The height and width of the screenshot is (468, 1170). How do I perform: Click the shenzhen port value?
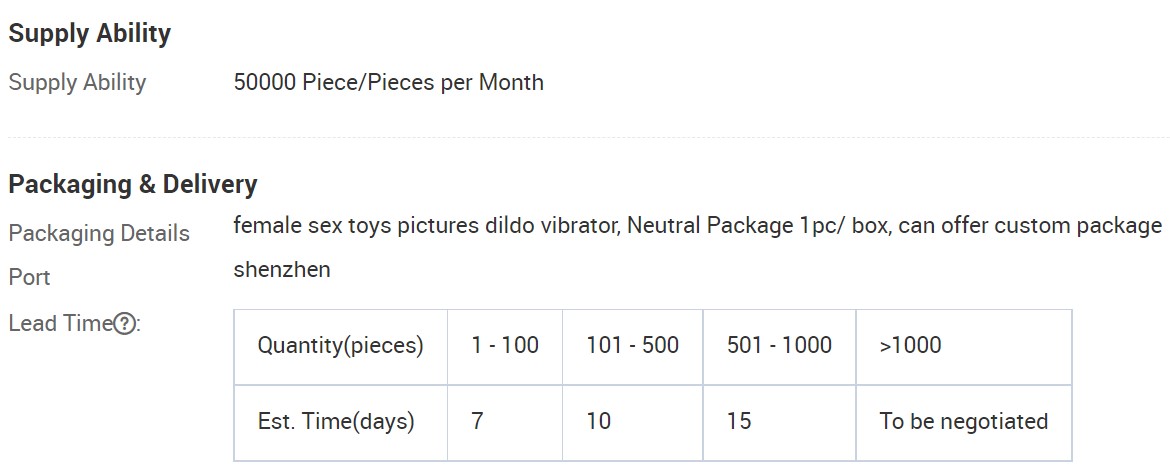pyautogui.click(x=282, y=269)
